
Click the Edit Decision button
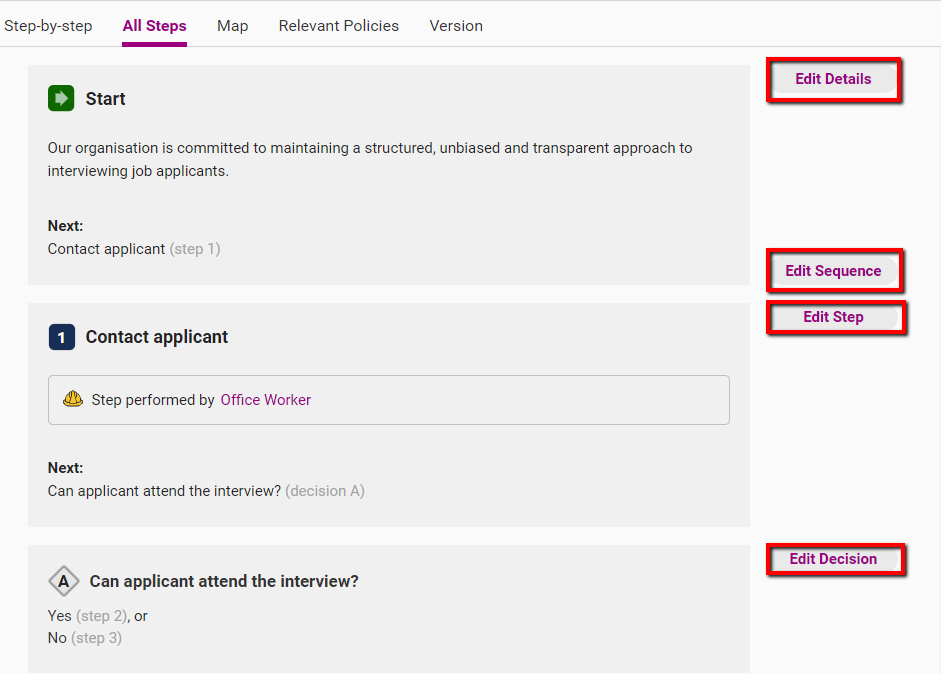pyautogui.click(x=834, y=559)
